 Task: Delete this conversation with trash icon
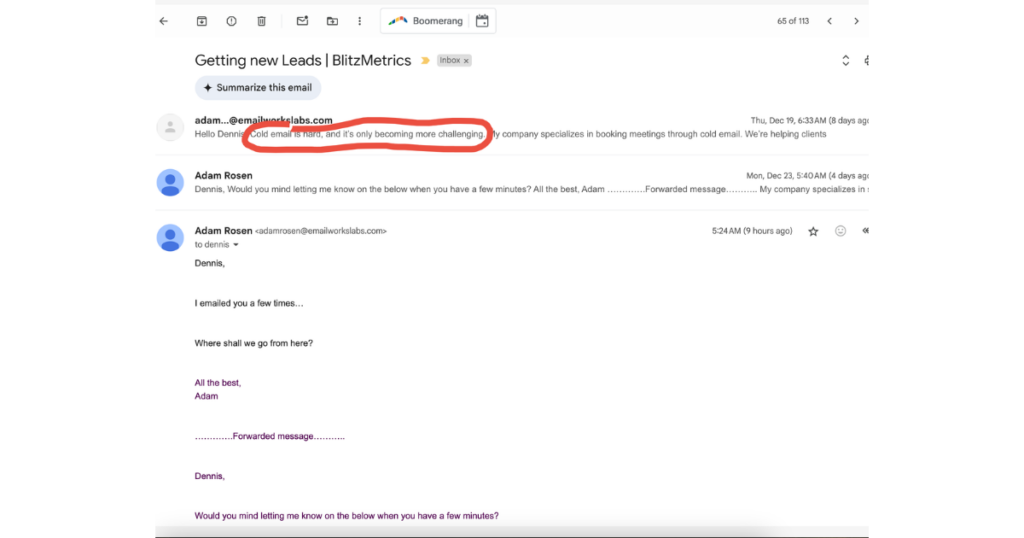[261, 21]
